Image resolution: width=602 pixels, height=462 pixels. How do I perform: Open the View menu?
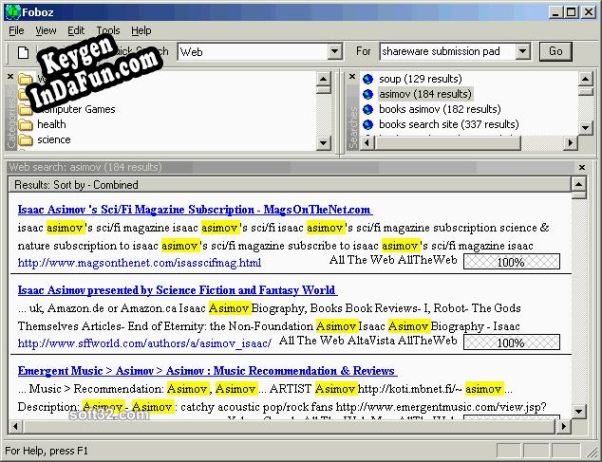click(x=46, y=30)
